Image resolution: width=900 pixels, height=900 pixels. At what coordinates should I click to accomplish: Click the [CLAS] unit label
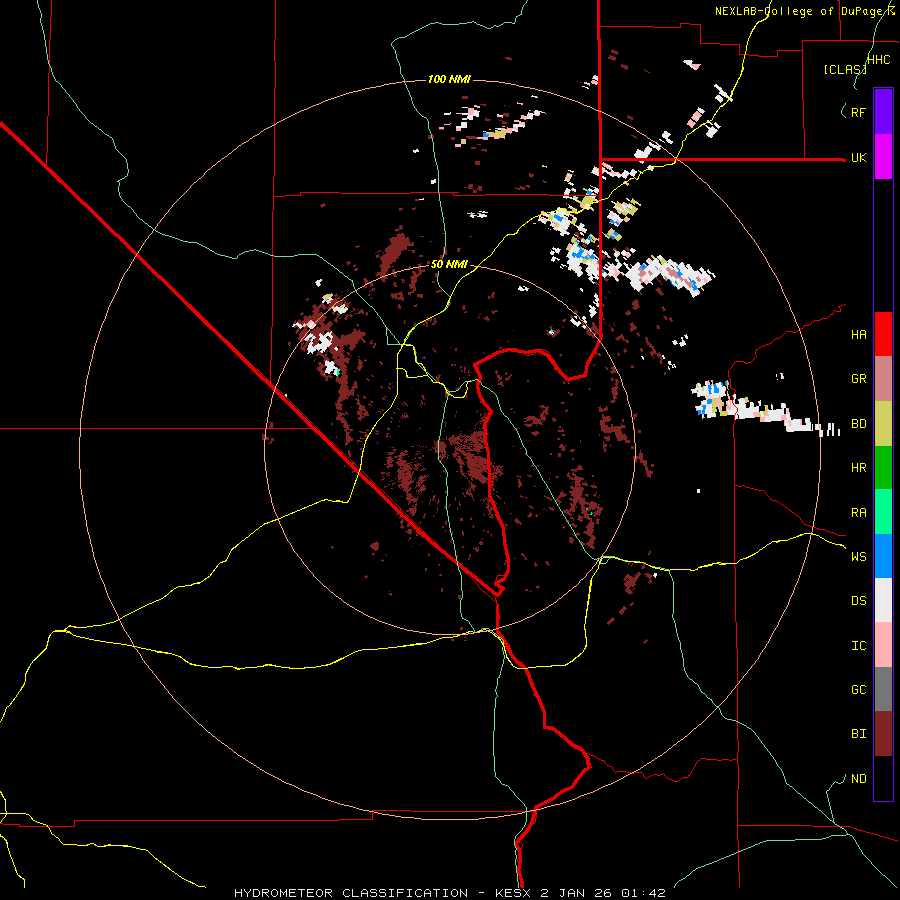click(844, 69)
